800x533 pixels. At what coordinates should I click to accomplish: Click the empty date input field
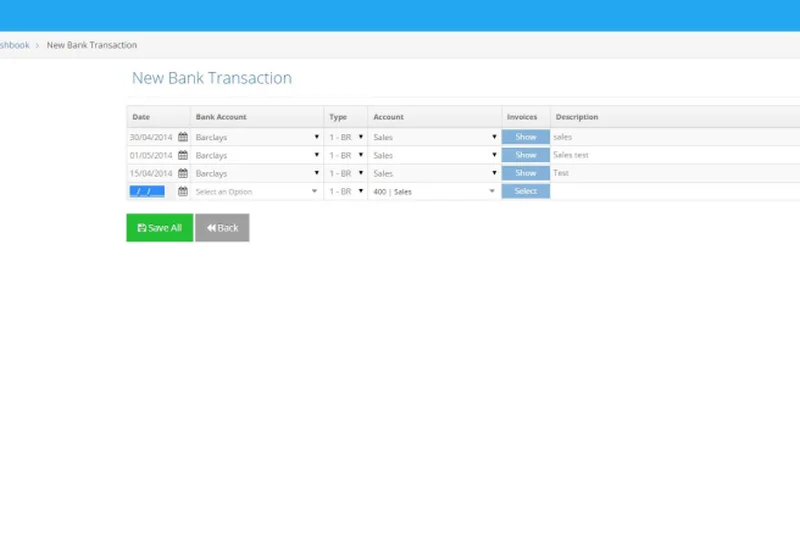147,191
